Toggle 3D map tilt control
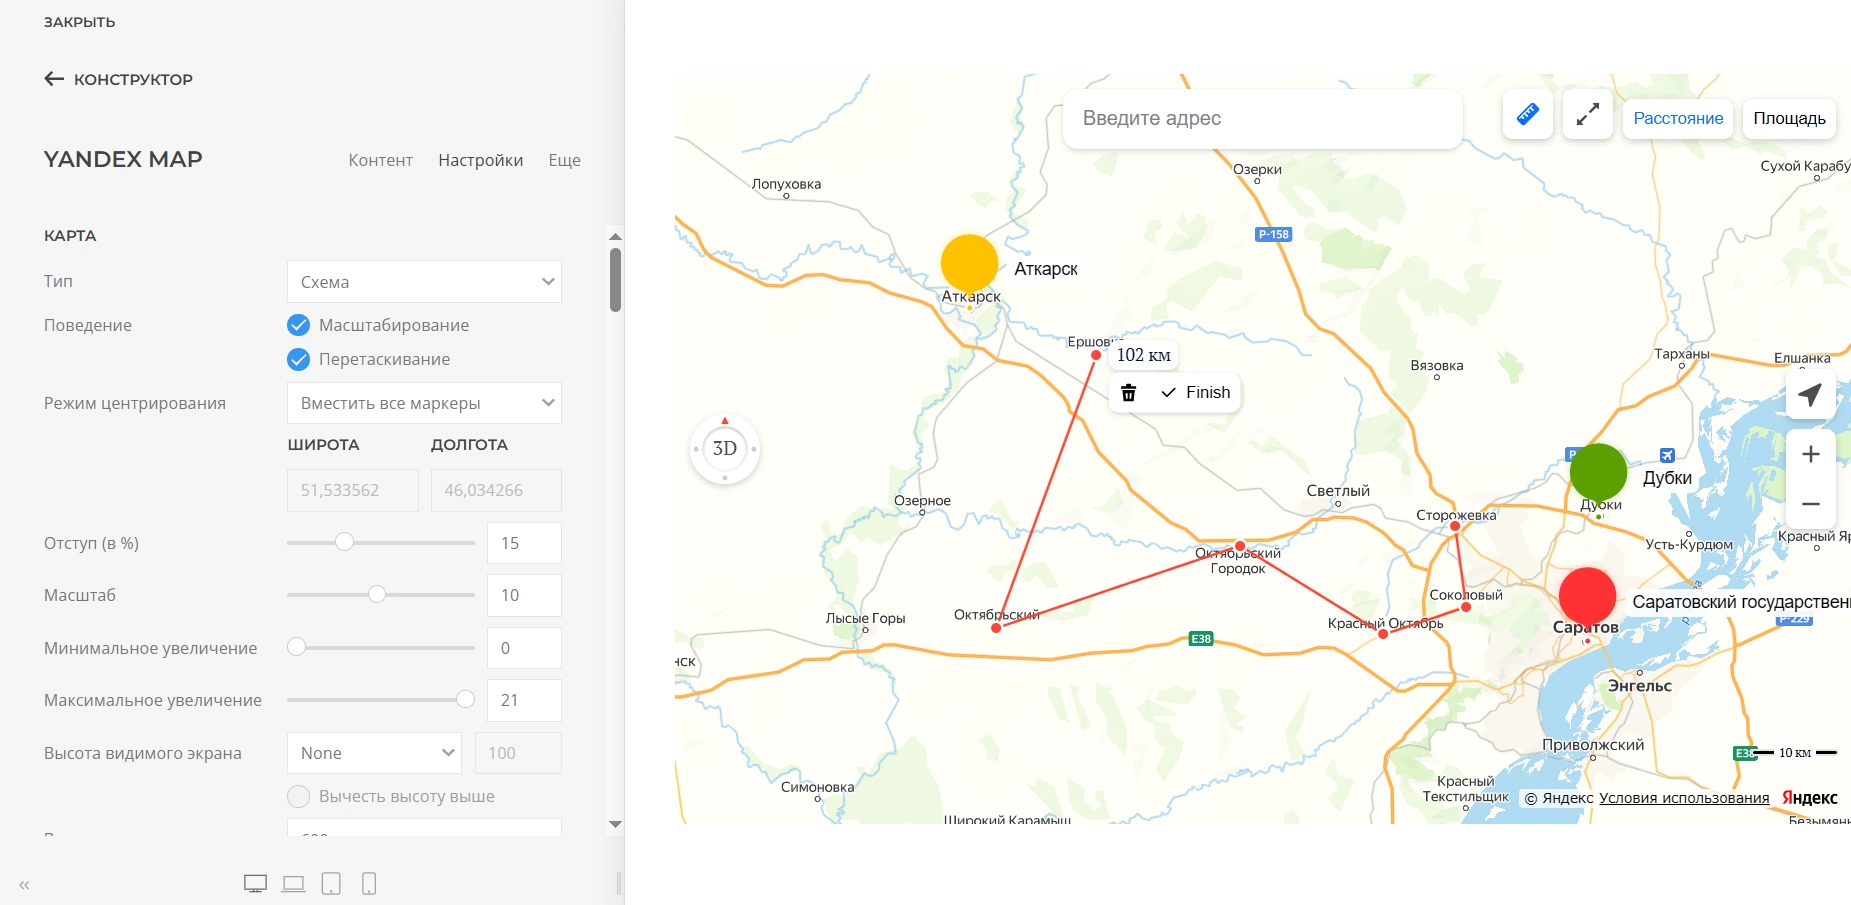The height and width of the screenshot is (905, 1851). point(725,449)
